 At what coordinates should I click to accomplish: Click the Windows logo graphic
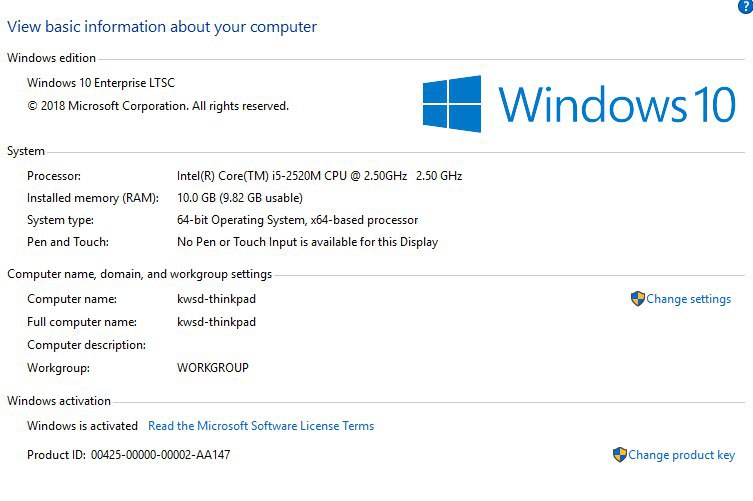(452, 104)
